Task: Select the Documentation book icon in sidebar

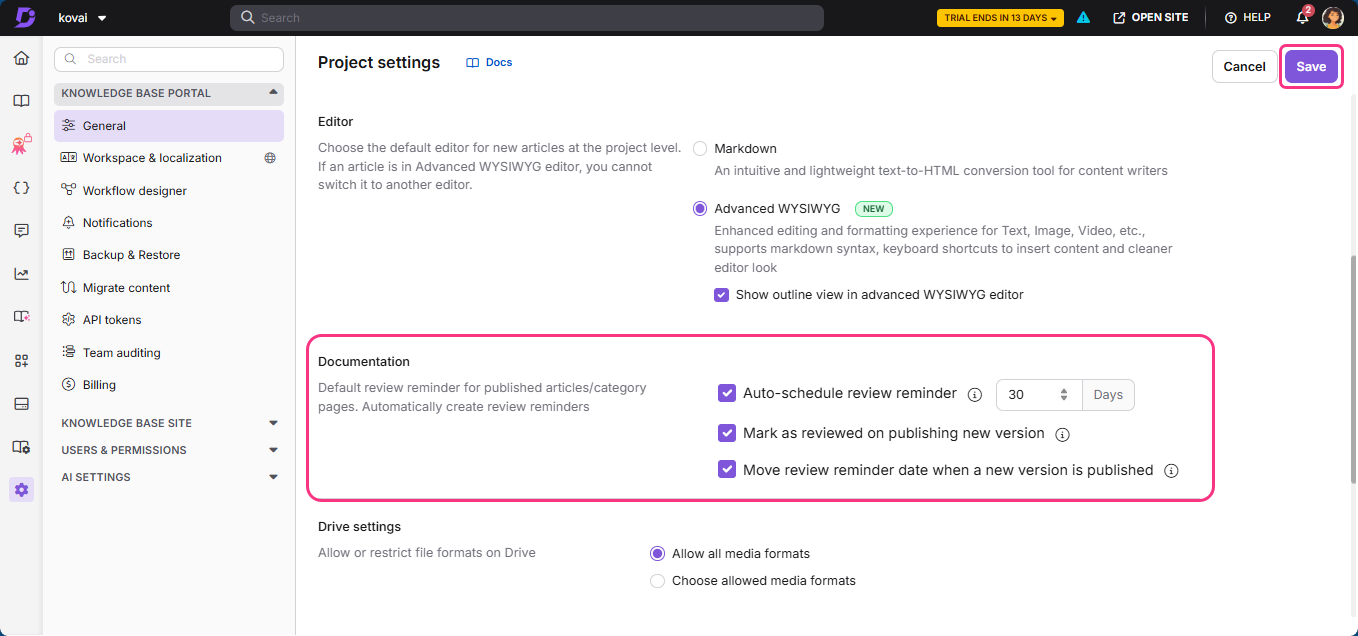Action: (21, 100)
